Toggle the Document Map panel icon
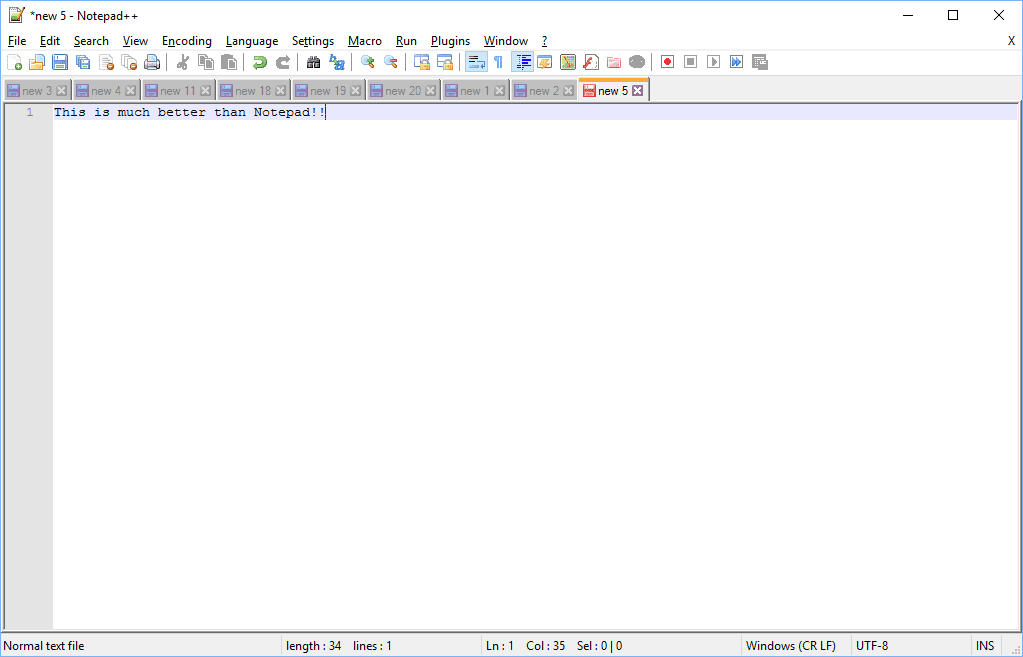Screen dimensions: 1023x657 point(568,62)
